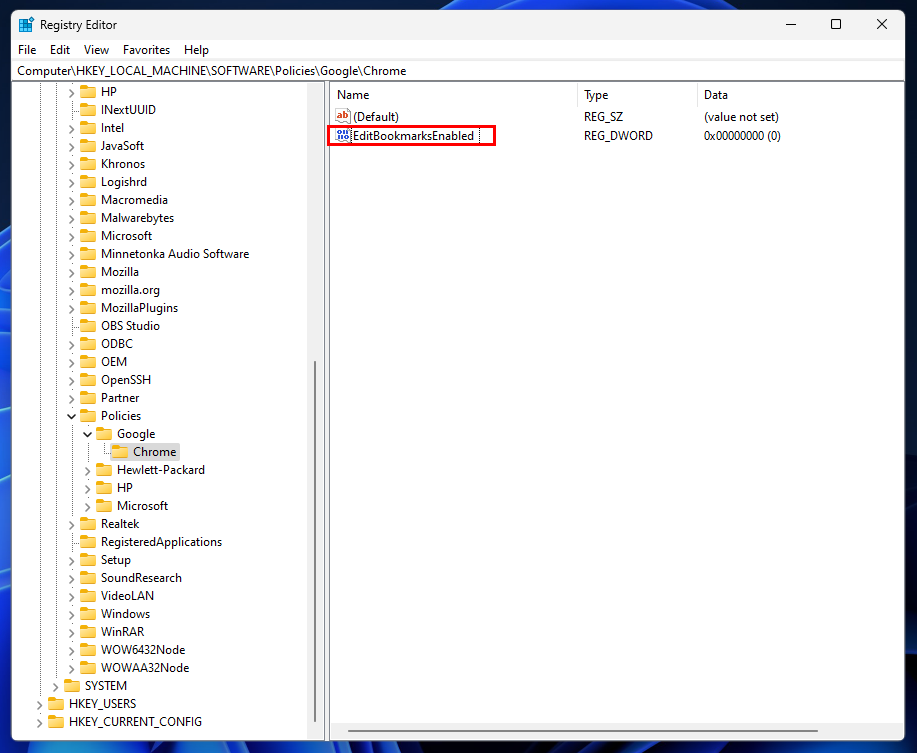The width and height of the screenshot is (917, 753).
Task: Click the INextUUID folder icon
Action: point(88,109)
